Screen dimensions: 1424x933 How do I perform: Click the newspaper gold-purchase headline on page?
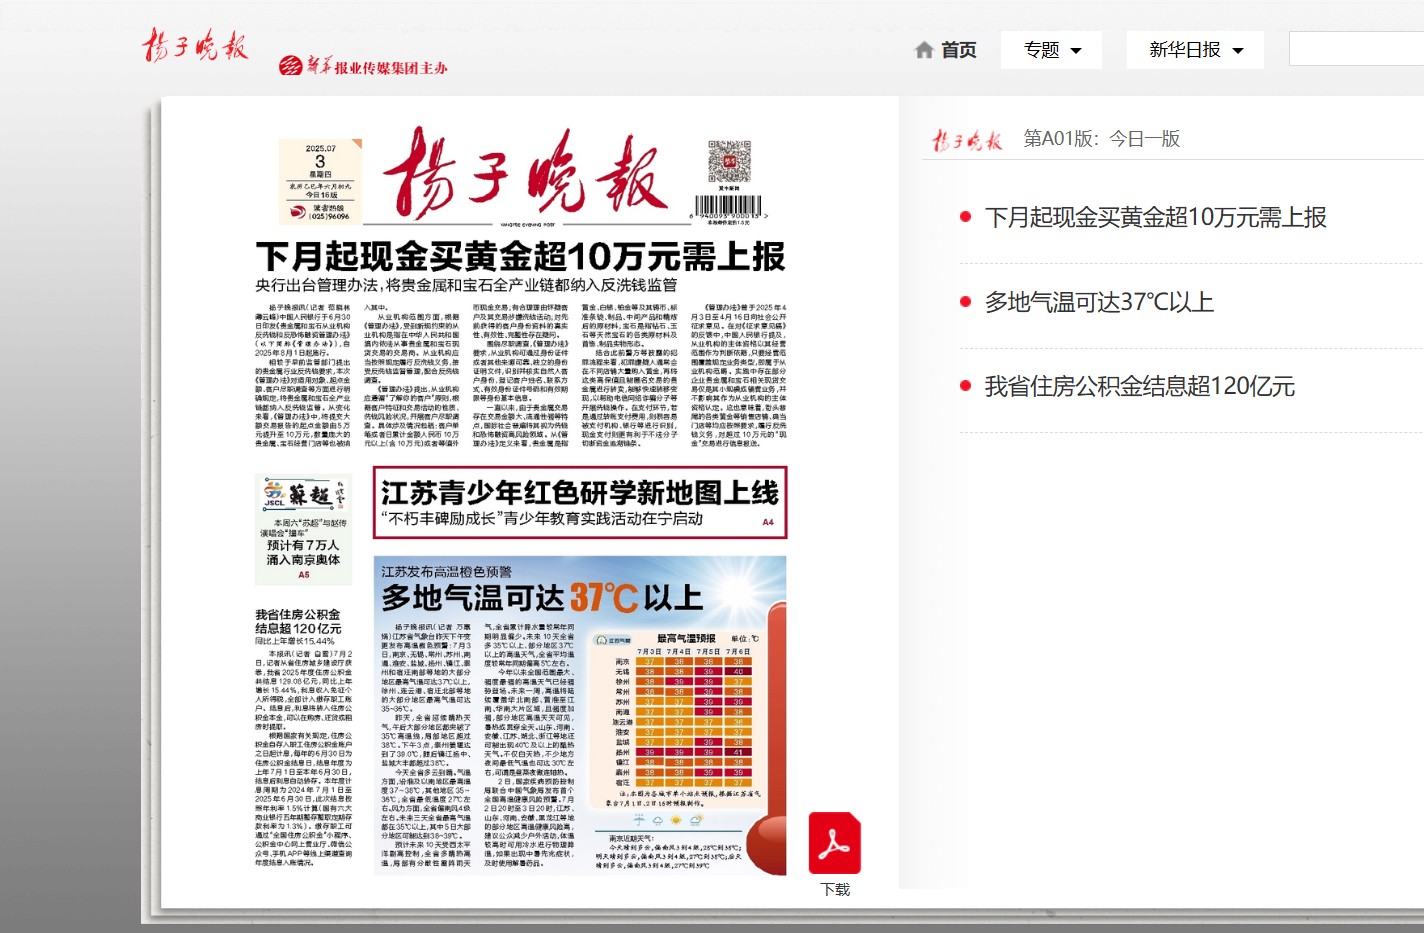tap(520, 256)
